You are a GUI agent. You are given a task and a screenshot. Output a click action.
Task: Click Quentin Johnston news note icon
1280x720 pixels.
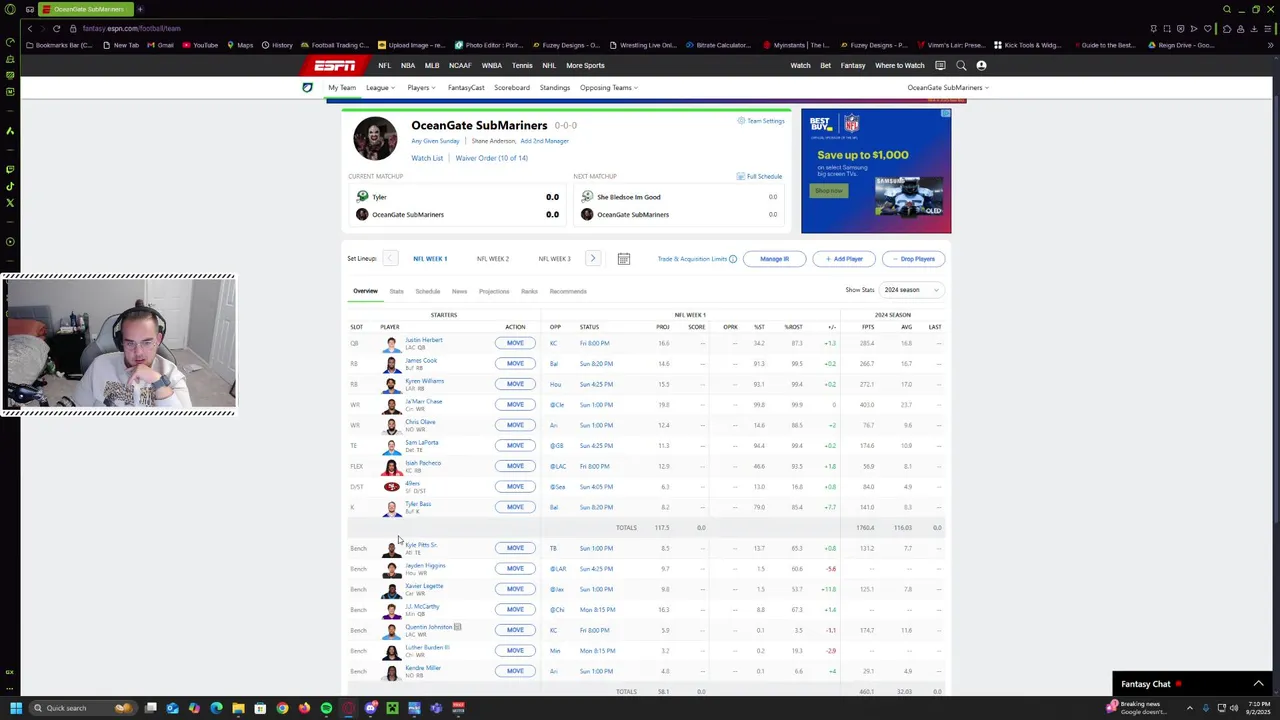[457, 627]
